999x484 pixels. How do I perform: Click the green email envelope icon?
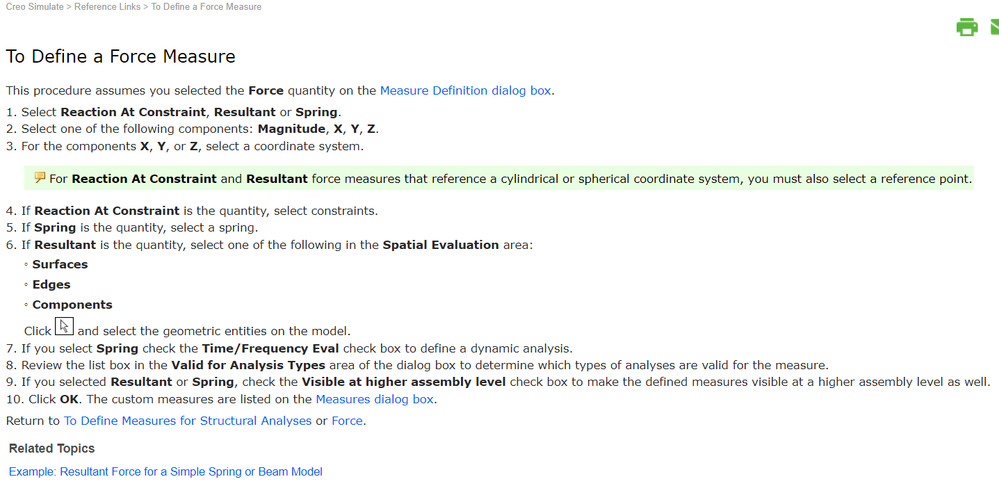pos(994,27)
